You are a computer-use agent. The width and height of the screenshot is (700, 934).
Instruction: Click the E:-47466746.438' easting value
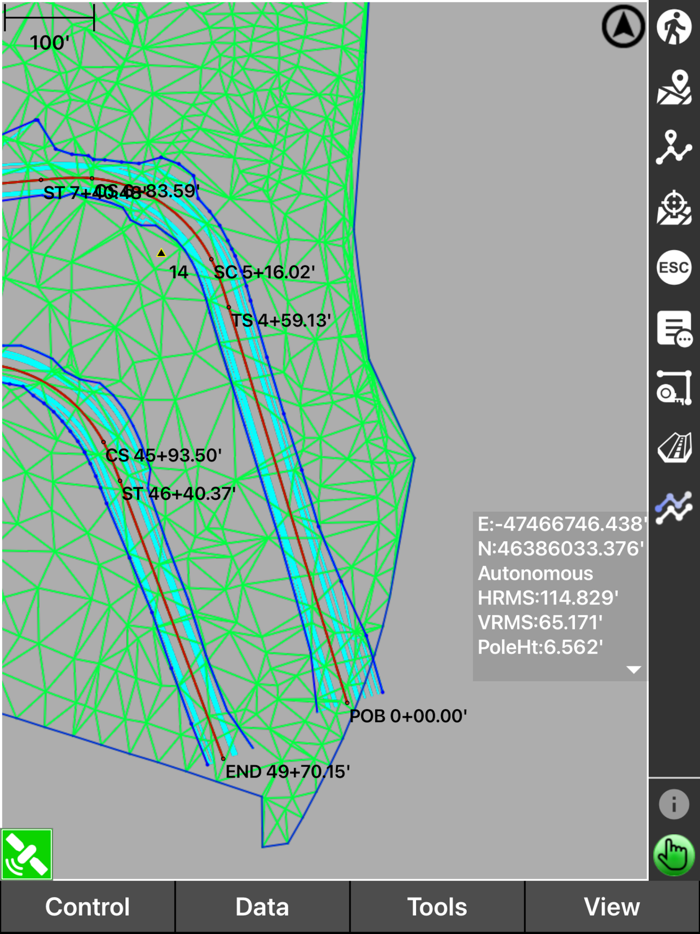pos(562,524)
